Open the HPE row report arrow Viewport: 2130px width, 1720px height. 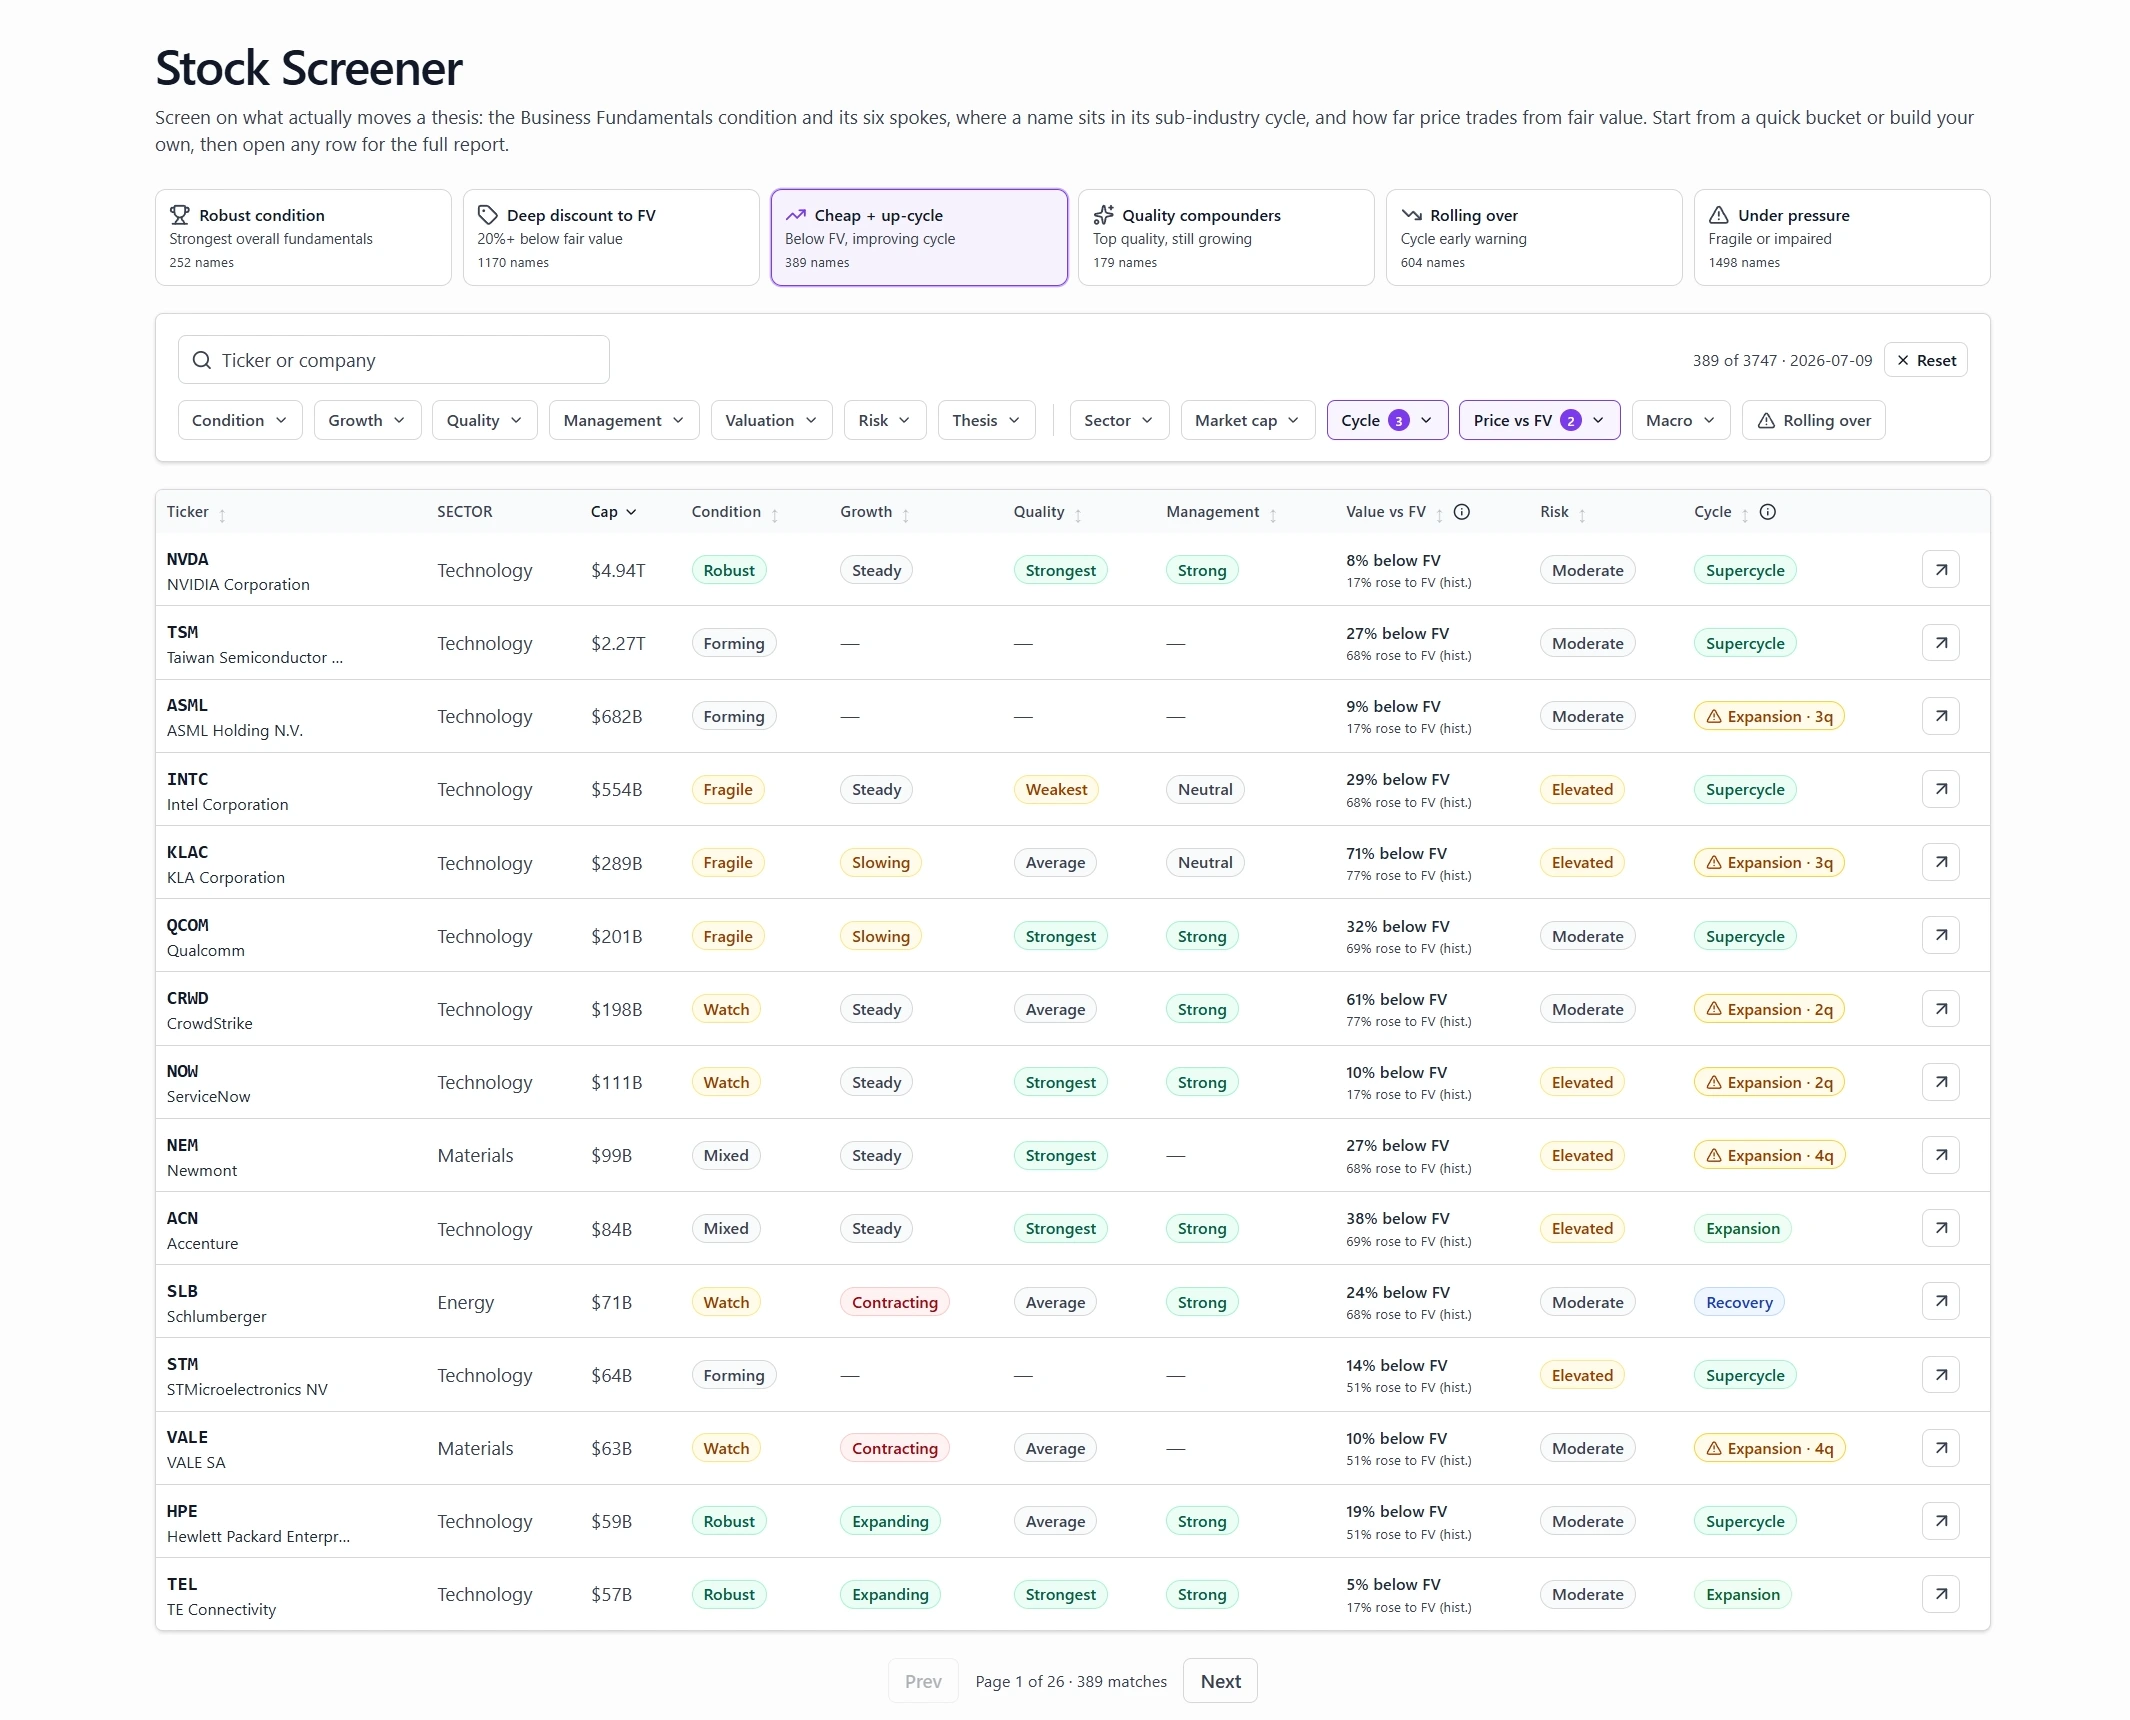(x=1940, y=1521)
